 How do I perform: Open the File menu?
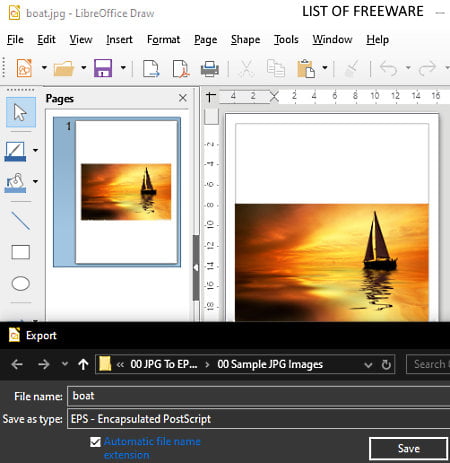(x=15, y=40)
